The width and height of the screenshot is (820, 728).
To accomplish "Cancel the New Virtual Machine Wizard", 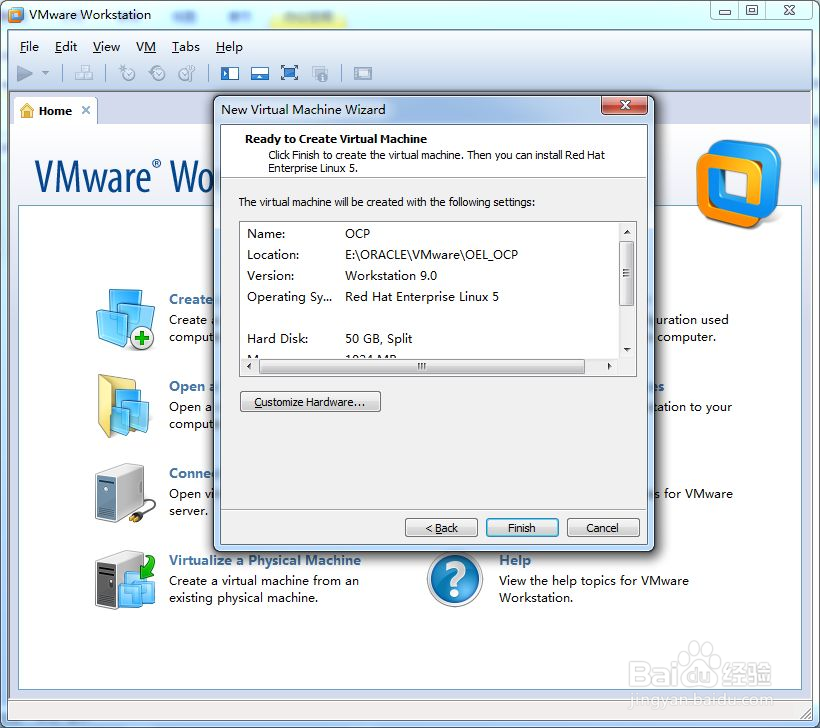I will [x=602, y=528].
